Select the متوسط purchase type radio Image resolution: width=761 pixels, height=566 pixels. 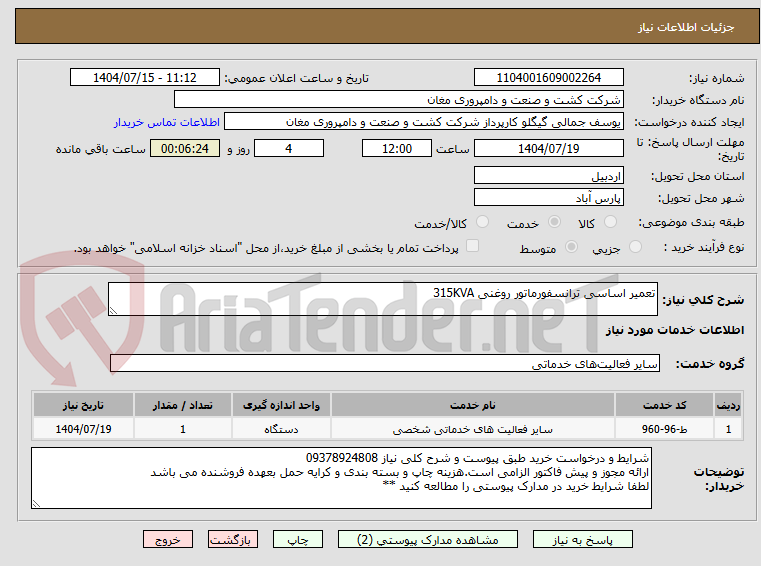572,247
